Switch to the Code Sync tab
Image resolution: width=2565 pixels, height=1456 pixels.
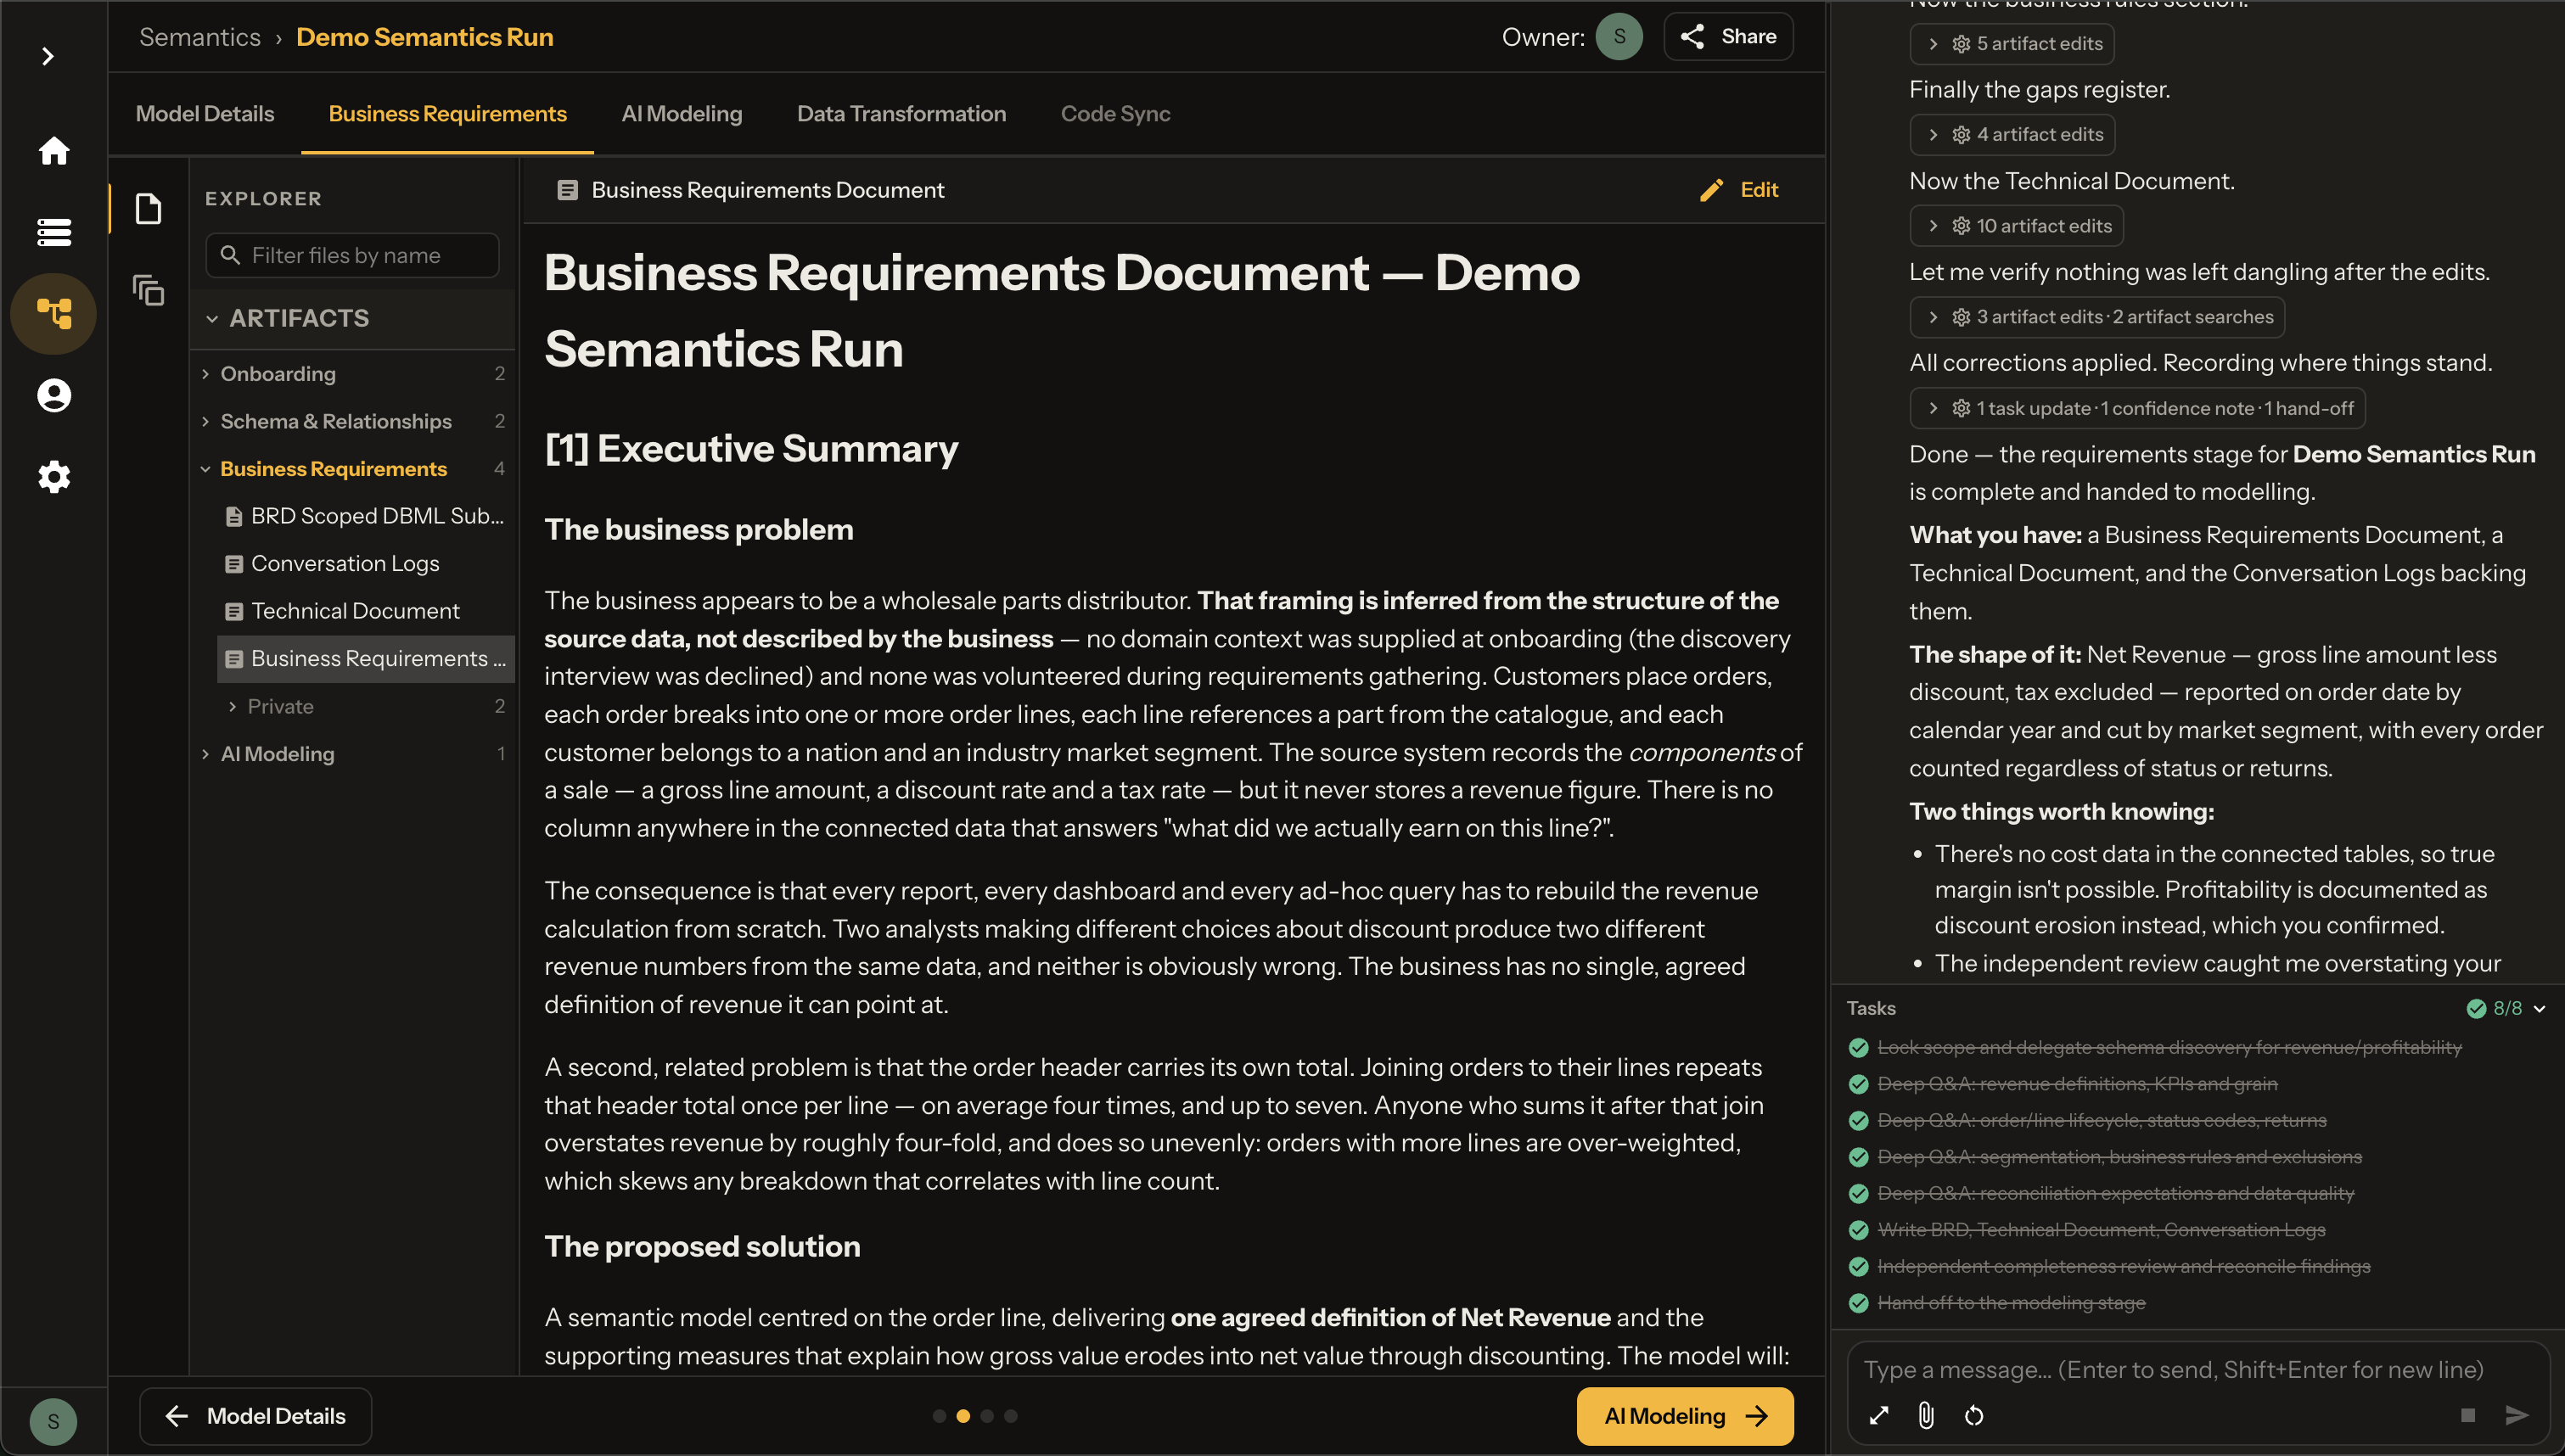pyautogui.click(x=1115, y=114)
